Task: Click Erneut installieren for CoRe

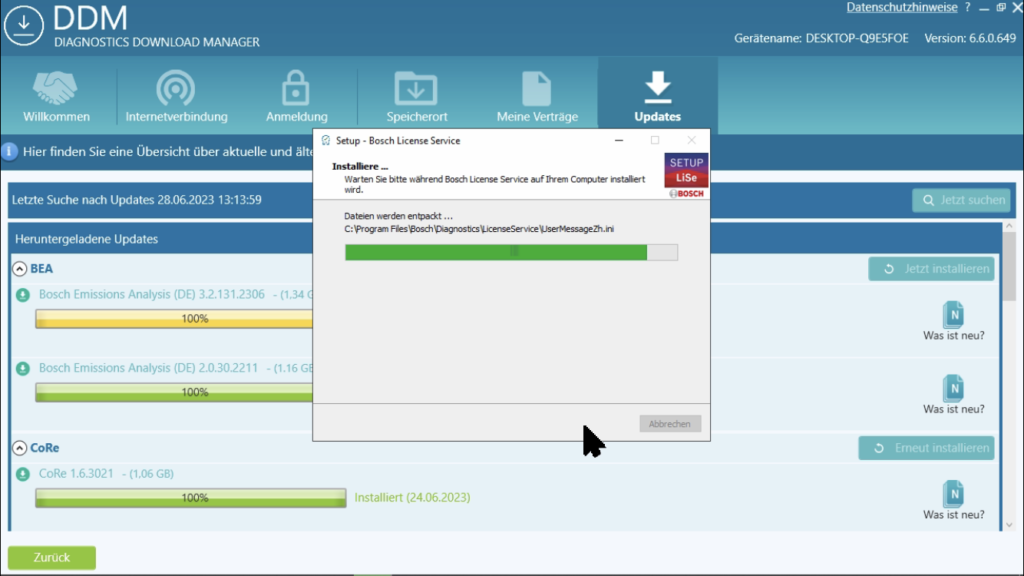Action: tap(926, 448)
